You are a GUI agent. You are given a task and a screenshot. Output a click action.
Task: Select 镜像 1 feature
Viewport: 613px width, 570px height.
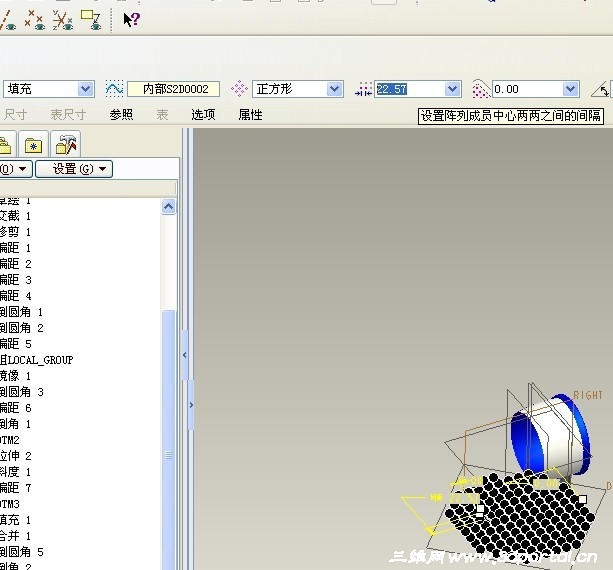pos(16,376)
